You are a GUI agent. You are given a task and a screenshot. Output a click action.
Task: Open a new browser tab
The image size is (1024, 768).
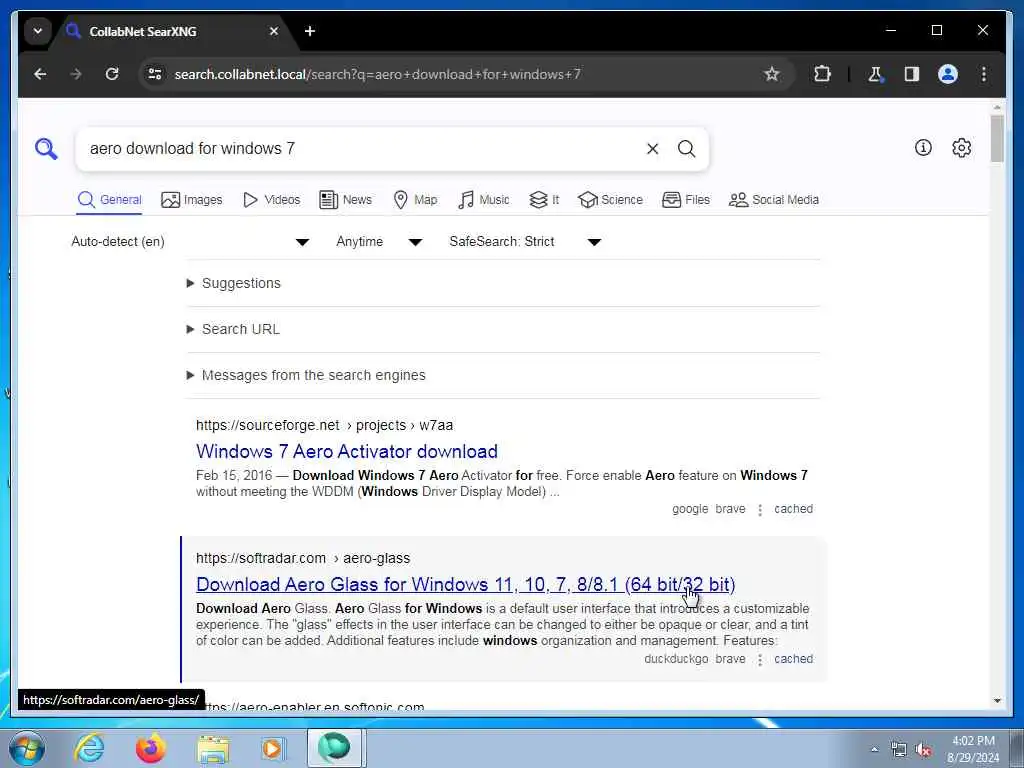[x=310, y=31]
